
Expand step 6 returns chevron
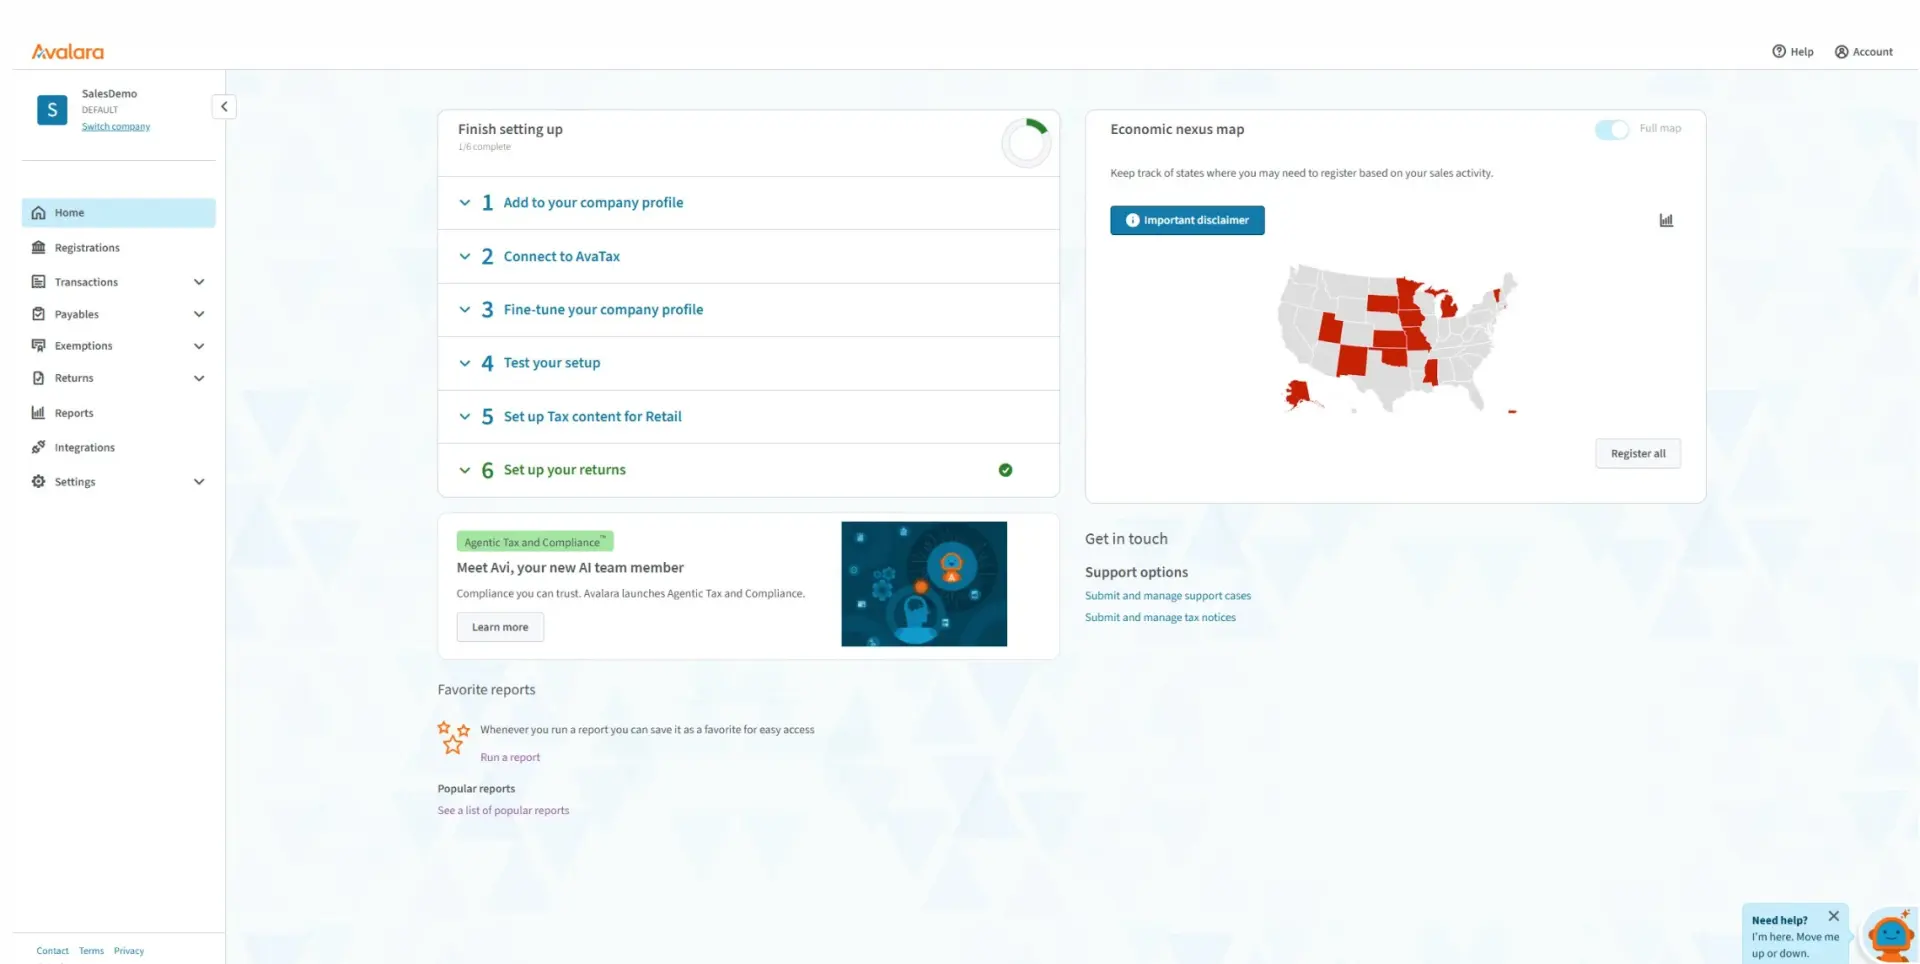[x=464, y=470]
